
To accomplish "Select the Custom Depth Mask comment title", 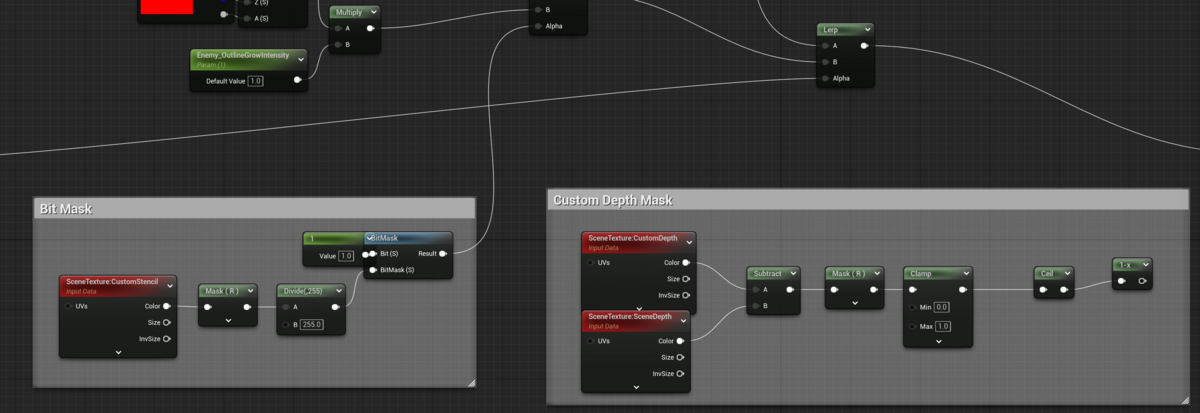I will point(613,200).
